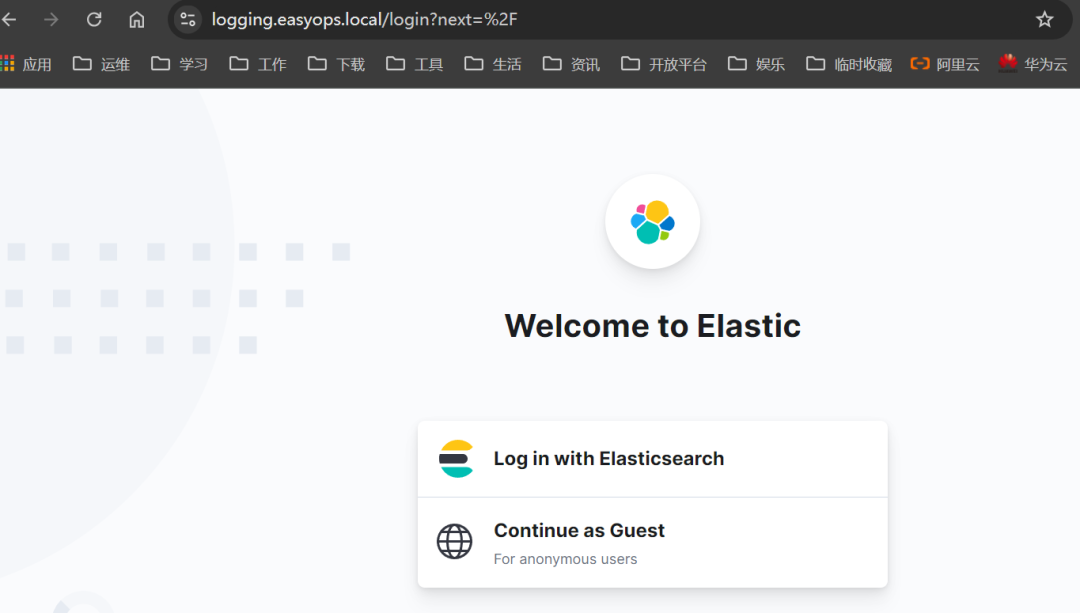This screenshot has width=1080, height=613.
Task: Open the 资讯 bookmark folder
Action: [572, 64]
